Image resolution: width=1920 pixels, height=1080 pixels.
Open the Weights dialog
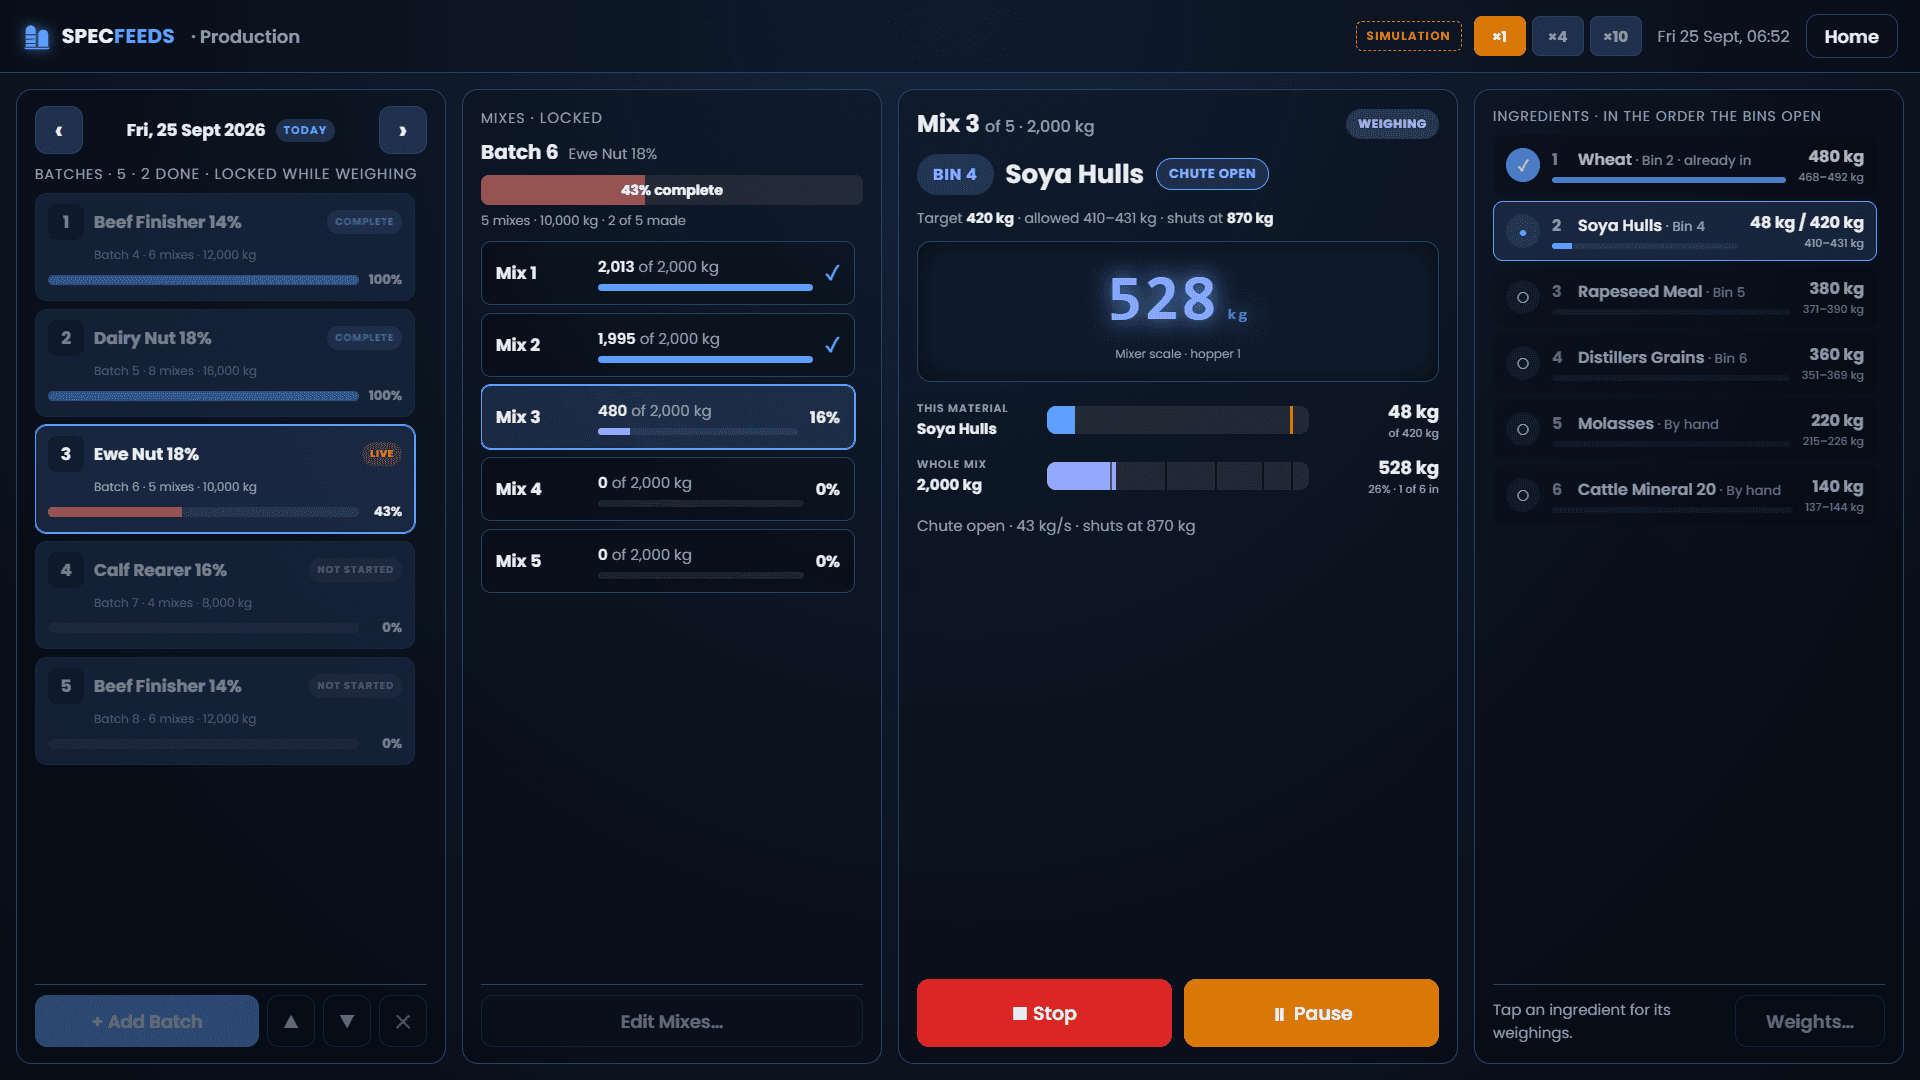[x=1809, y=1021]
